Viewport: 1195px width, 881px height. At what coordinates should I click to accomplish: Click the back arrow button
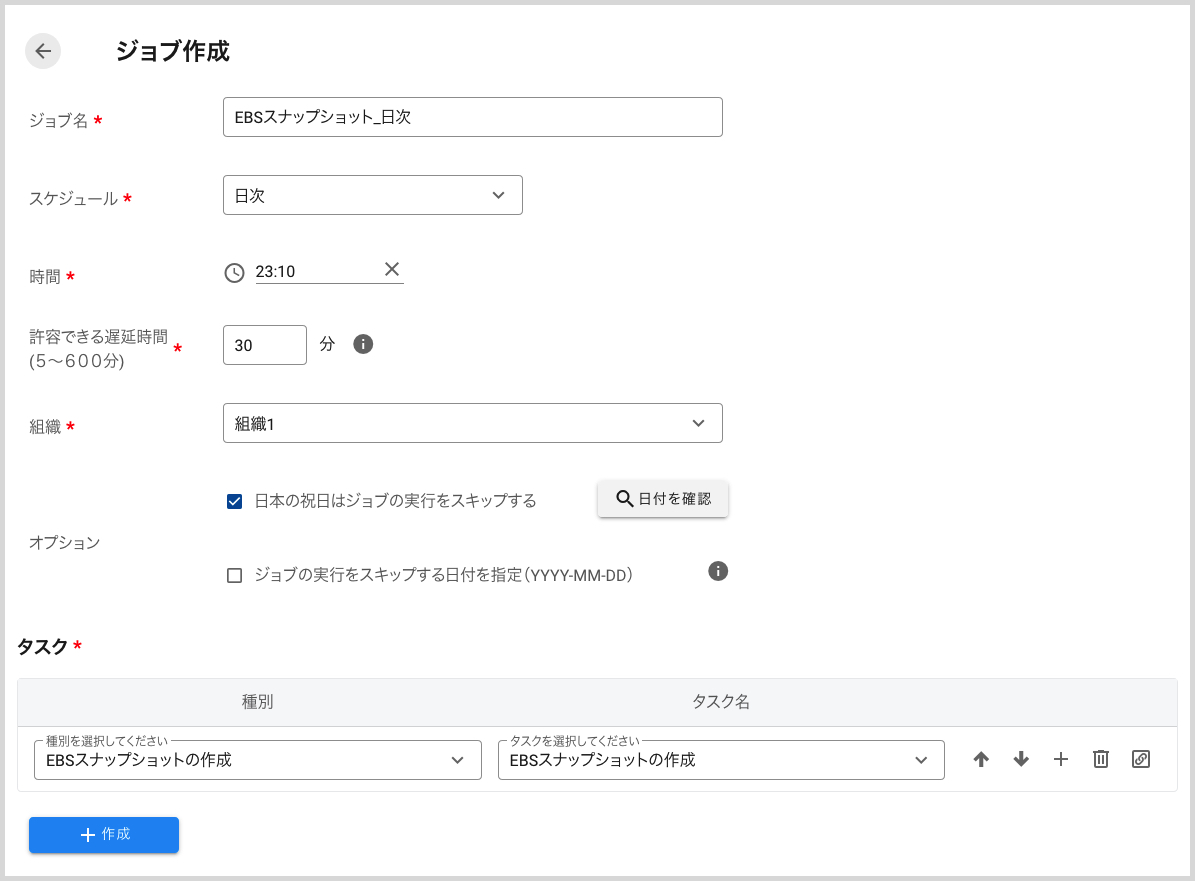43,51
